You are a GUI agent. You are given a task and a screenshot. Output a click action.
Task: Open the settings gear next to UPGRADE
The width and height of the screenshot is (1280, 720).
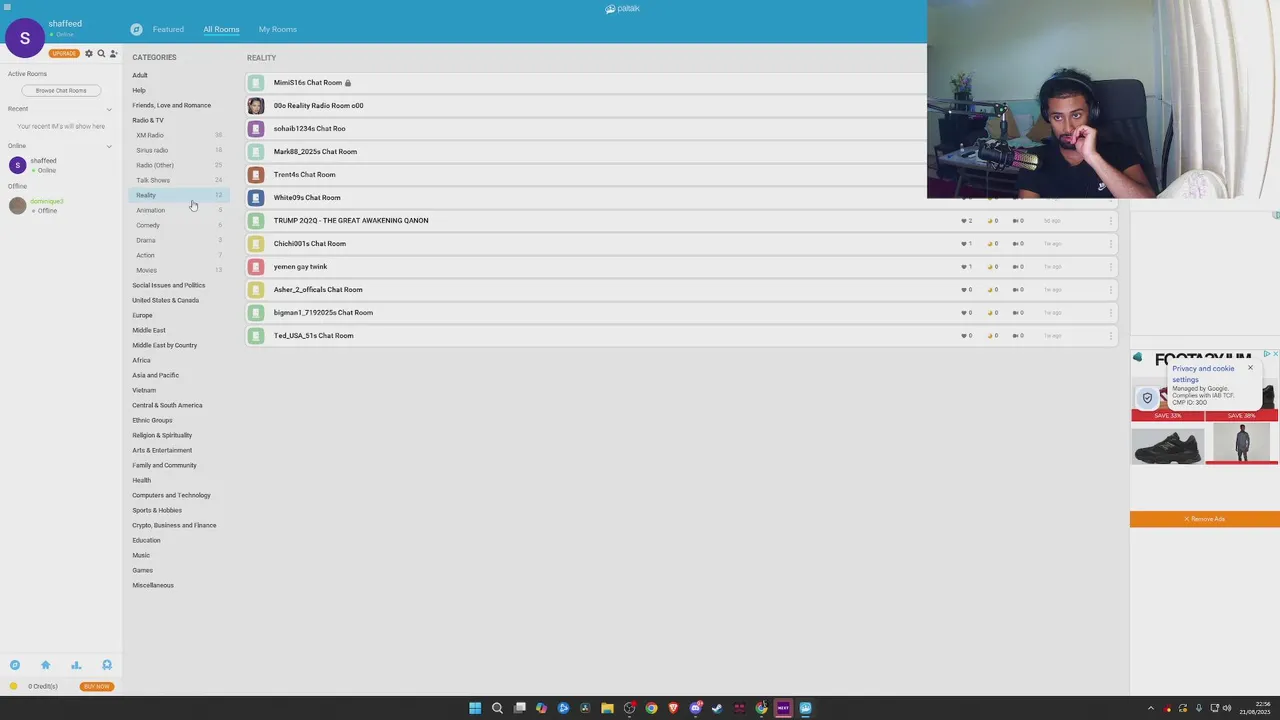point(89,53)
